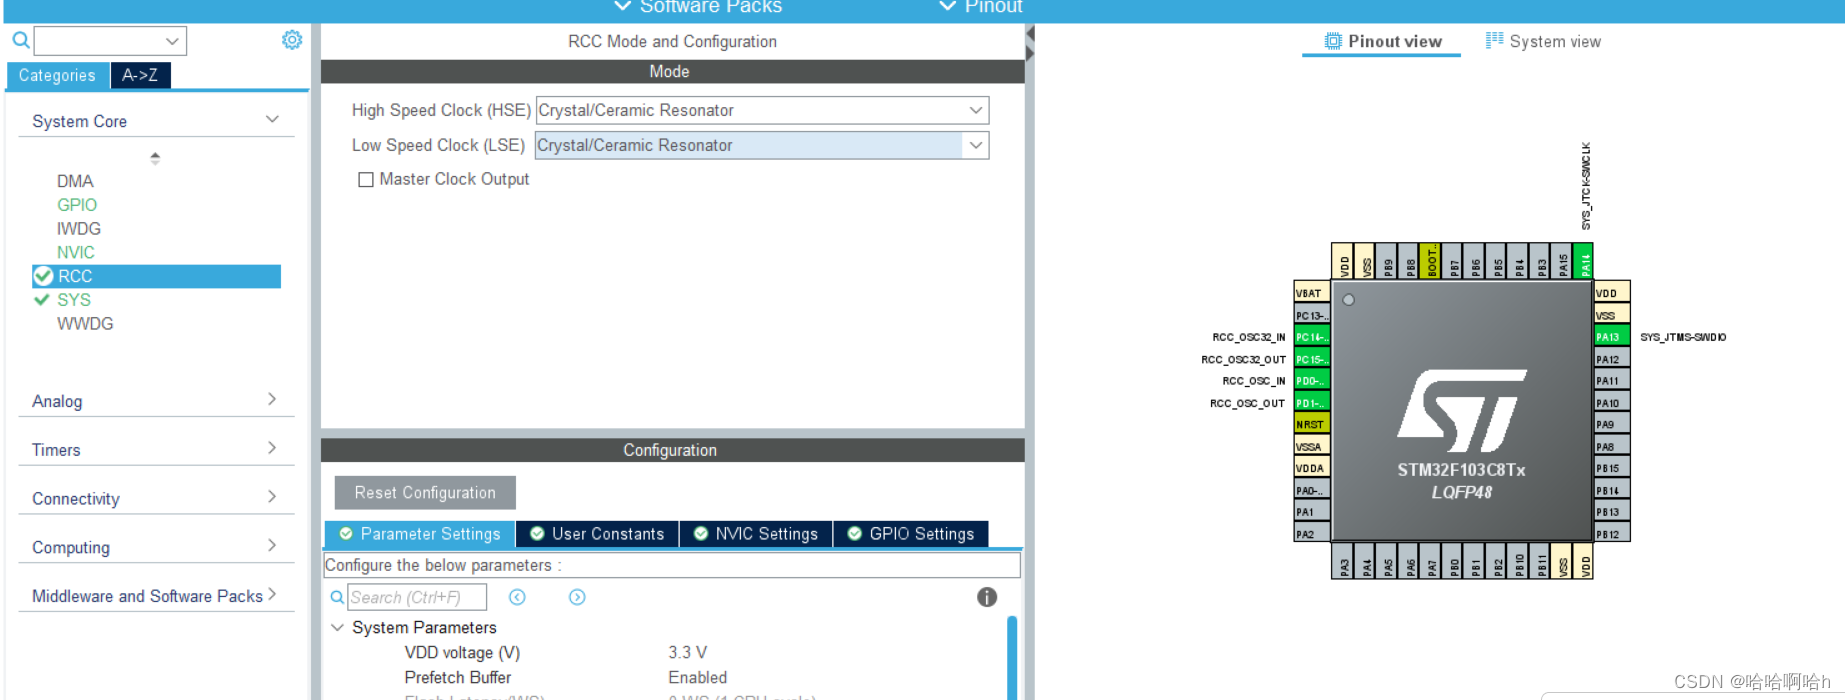Click the next search result arrow icon
The image size is (1845, 700).
pos(577,597)
